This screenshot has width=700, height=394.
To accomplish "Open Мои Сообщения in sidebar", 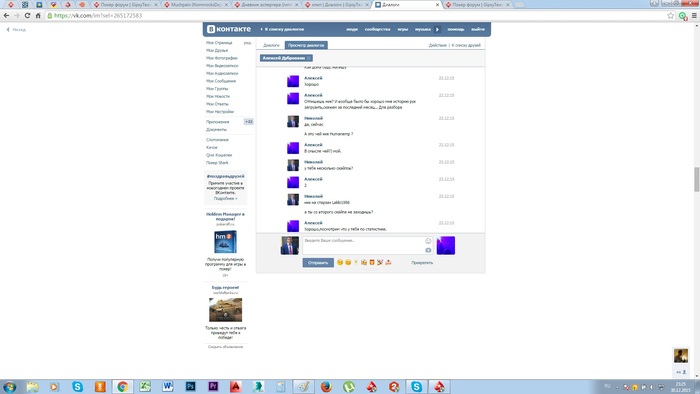I will pyautogui.click(x=221, y=81).
